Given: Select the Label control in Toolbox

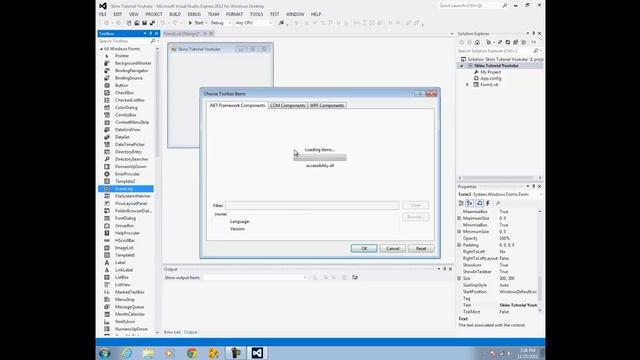Looking at the screenshot, I should click(120, 262).
